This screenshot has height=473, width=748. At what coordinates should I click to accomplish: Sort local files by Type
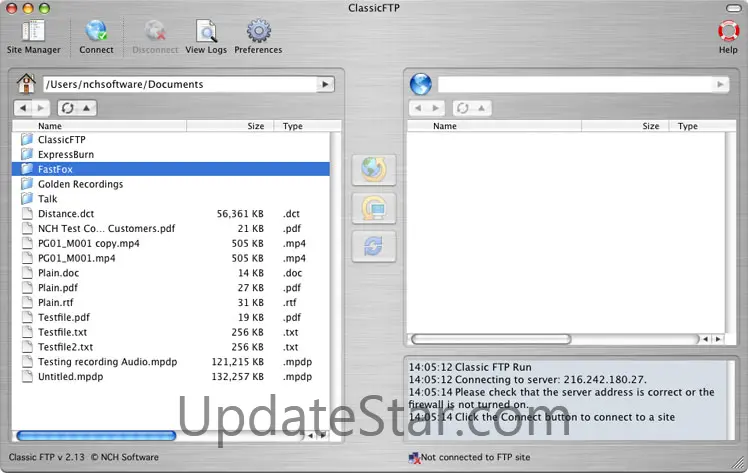307,126
